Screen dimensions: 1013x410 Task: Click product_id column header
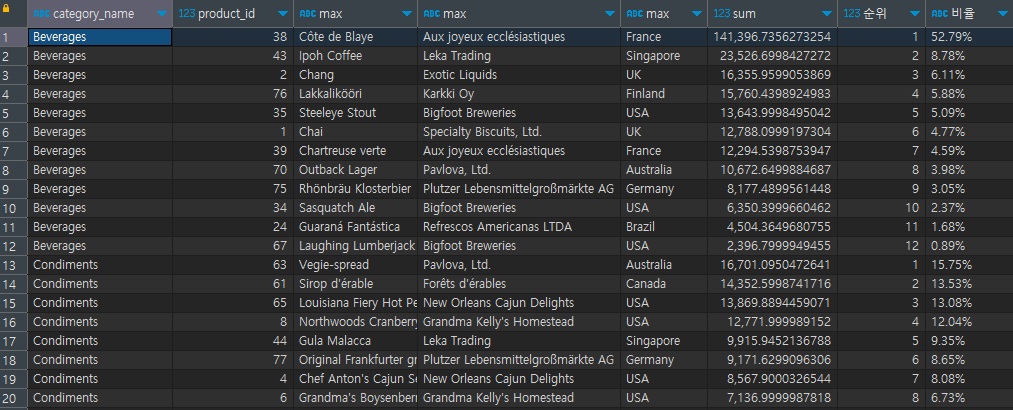(233, 14)
